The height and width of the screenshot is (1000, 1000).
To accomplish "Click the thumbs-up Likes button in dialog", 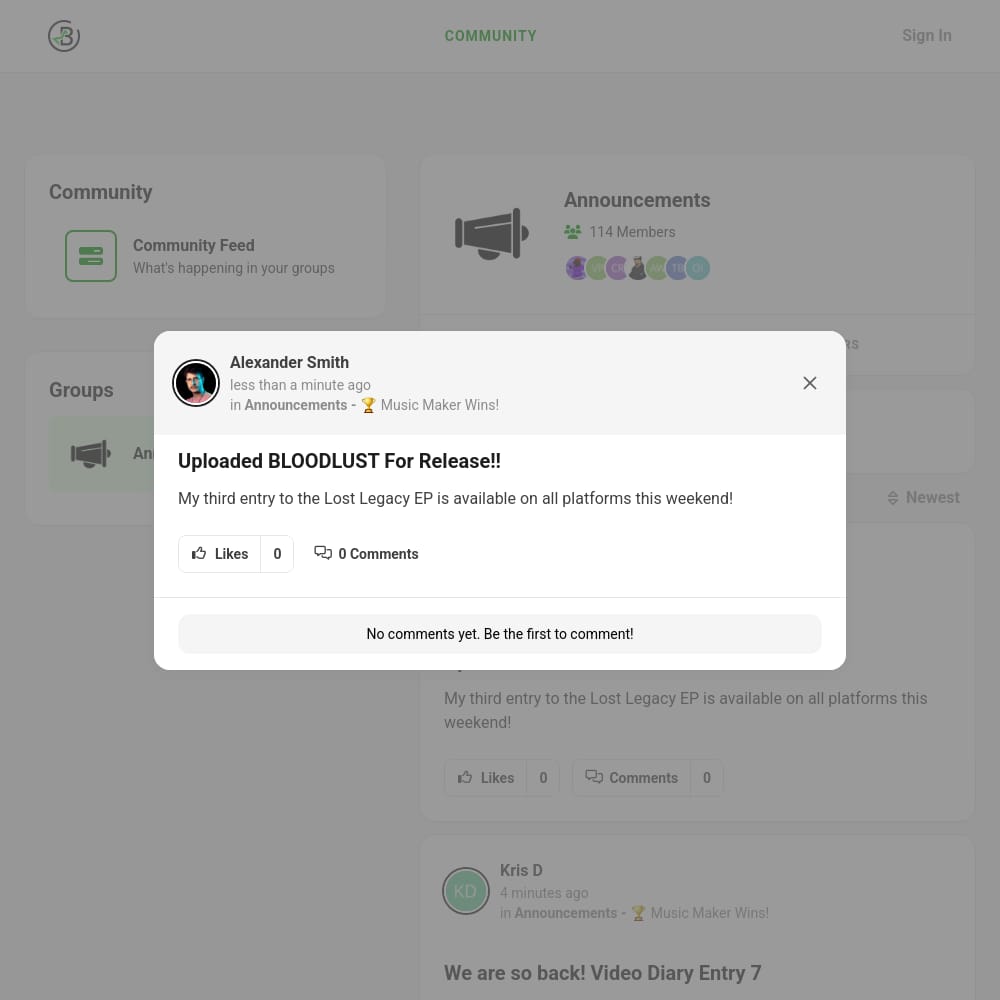I will [x=219, y=554].
